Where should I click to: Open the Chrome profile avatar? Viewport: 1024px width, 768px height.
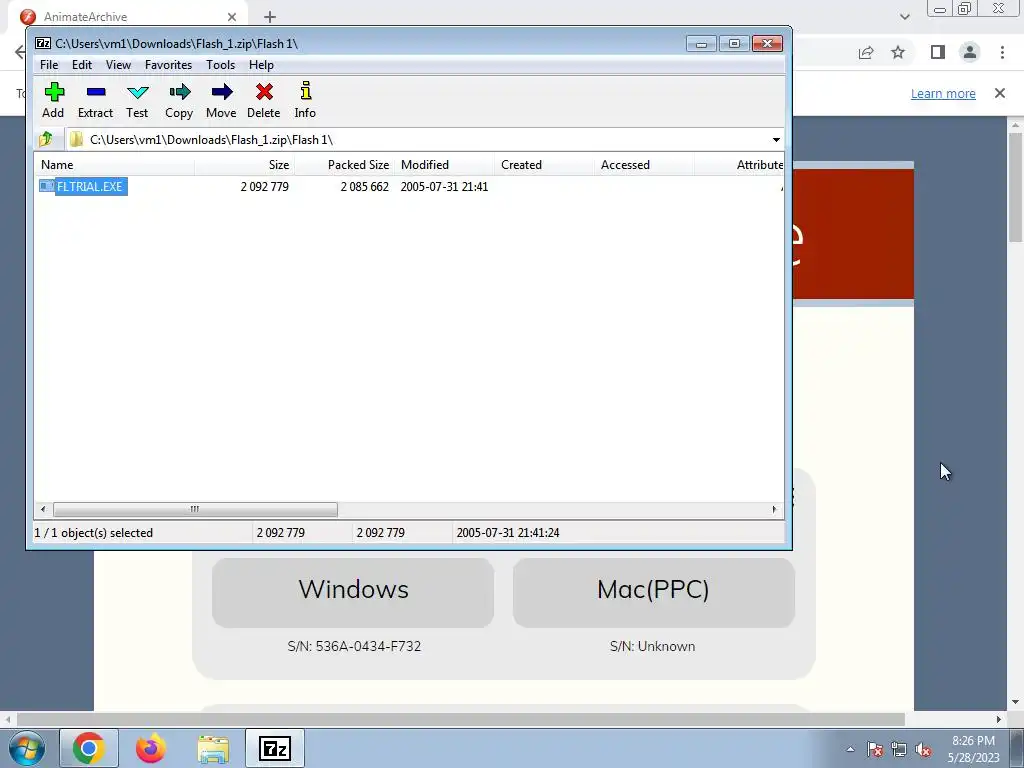(970, 52)
